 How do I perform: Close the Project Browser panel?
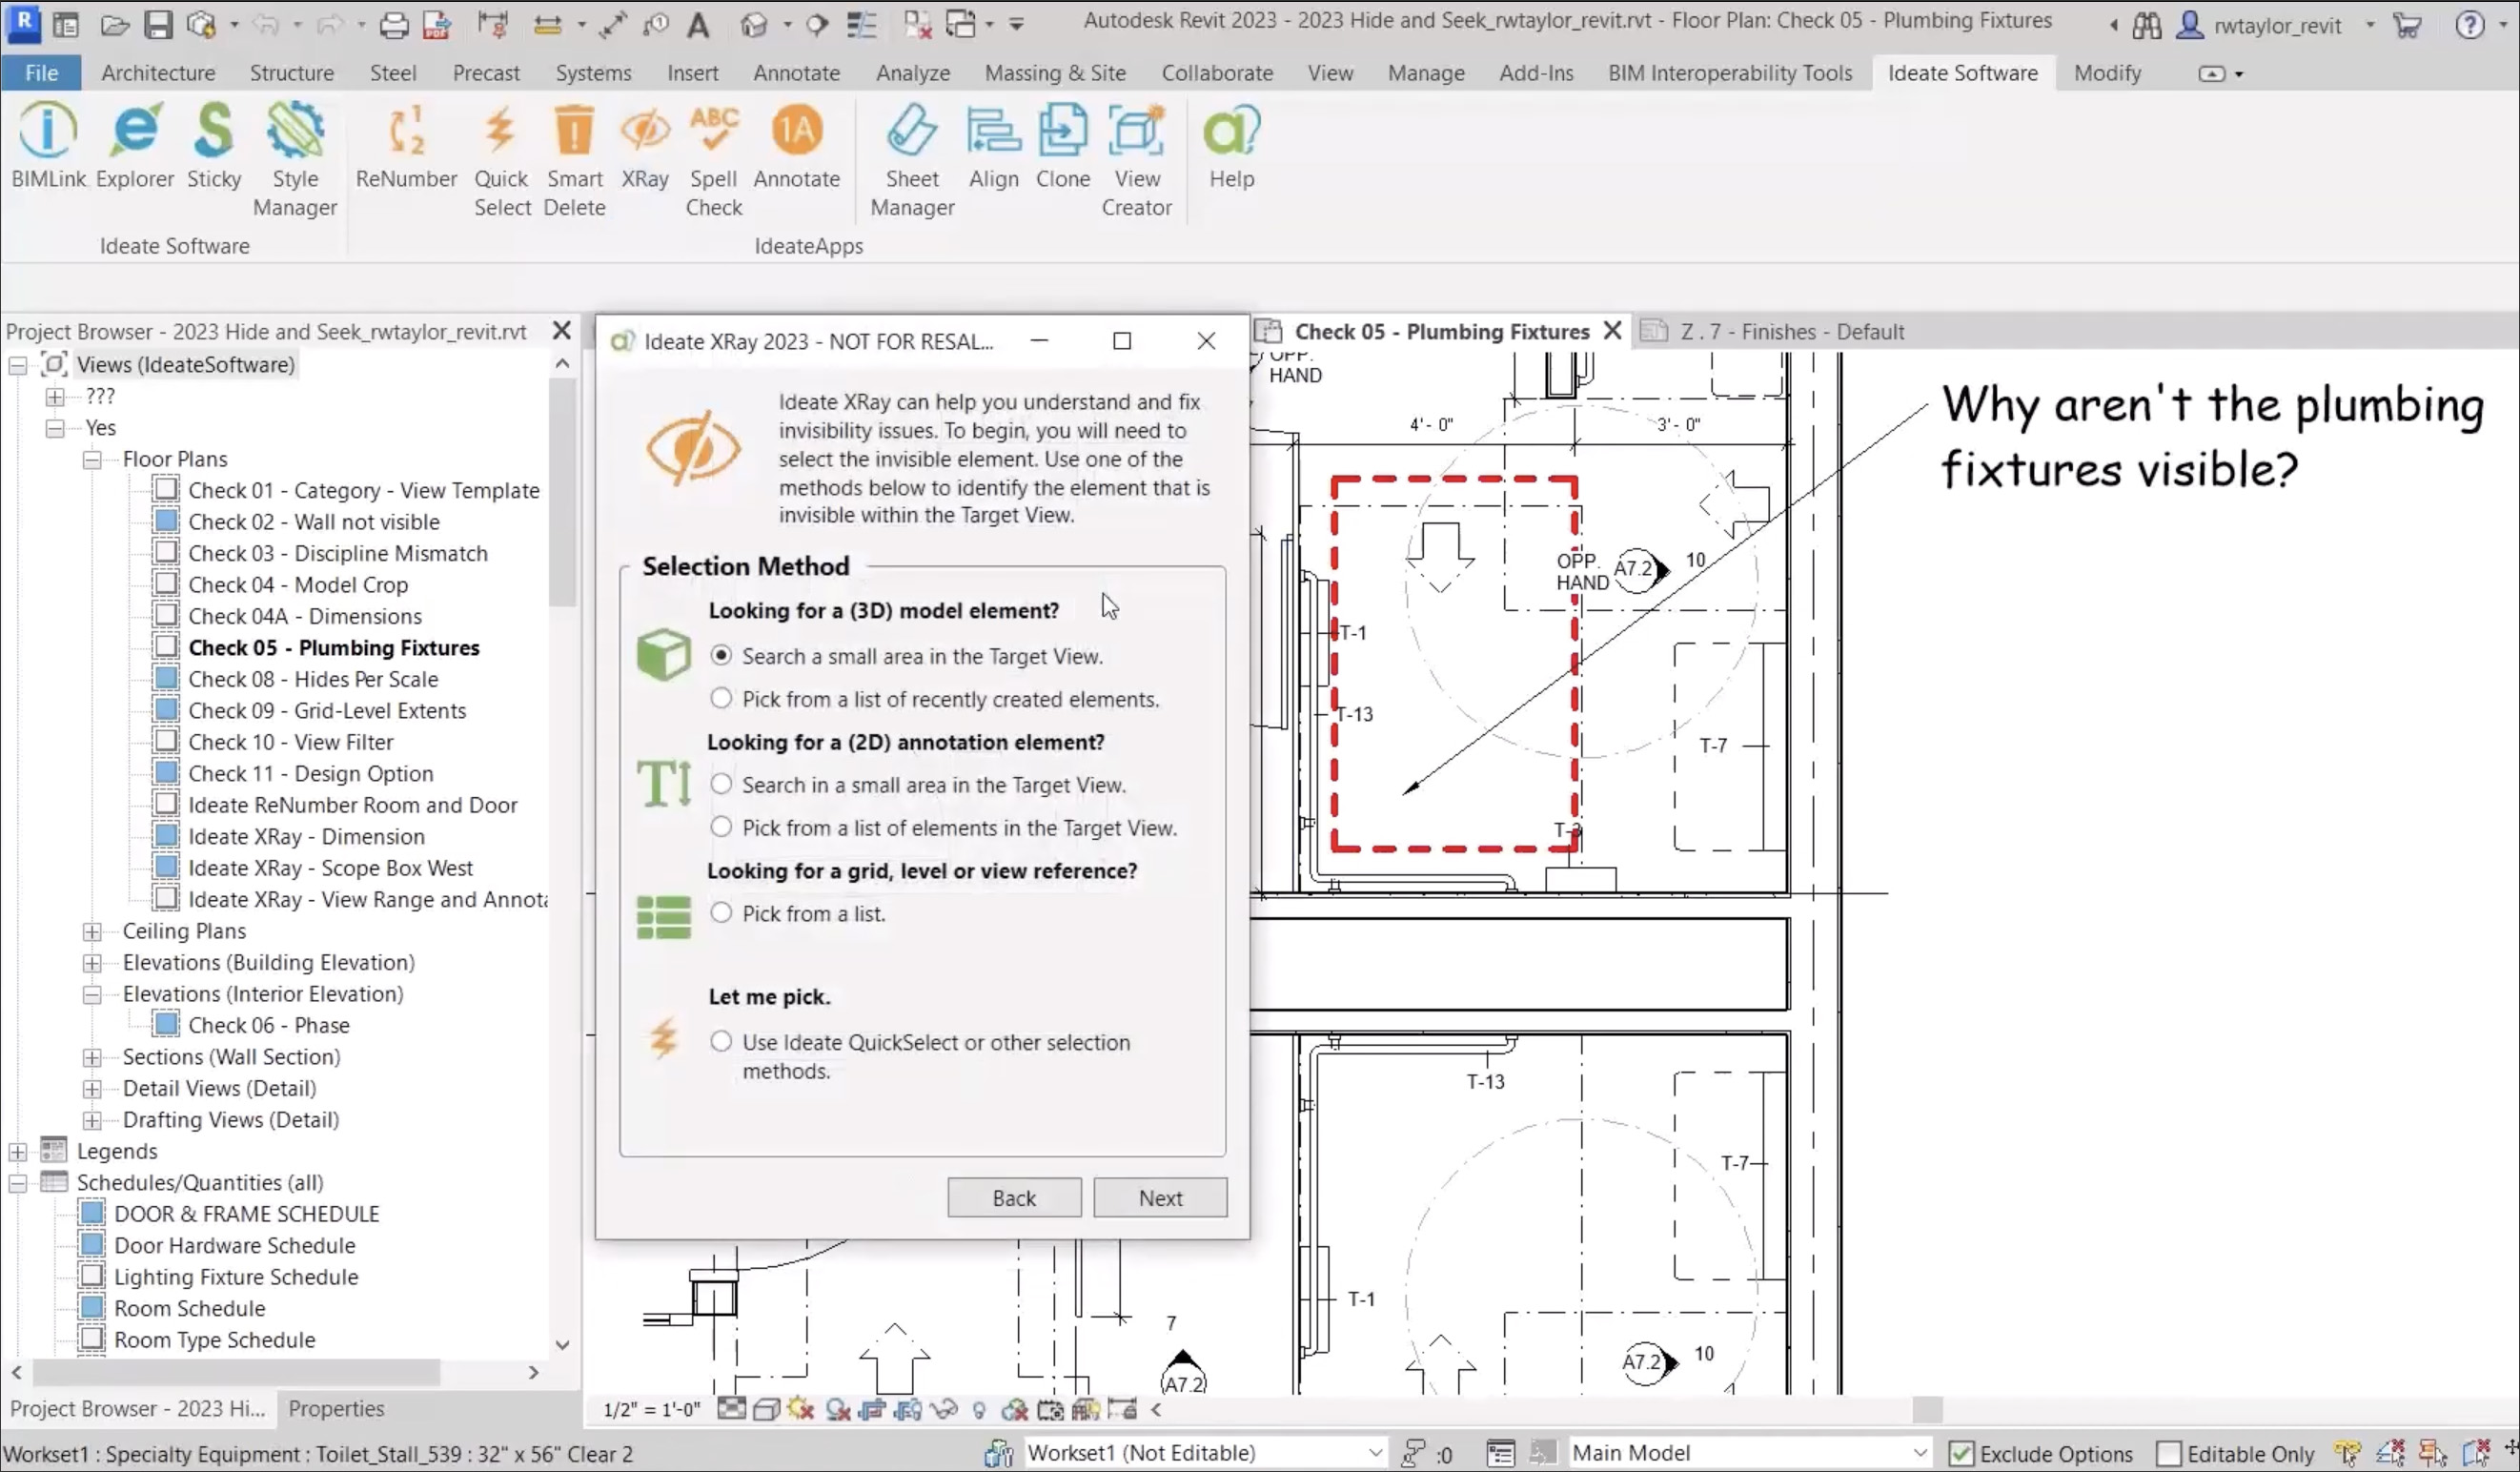pos(562,331)
